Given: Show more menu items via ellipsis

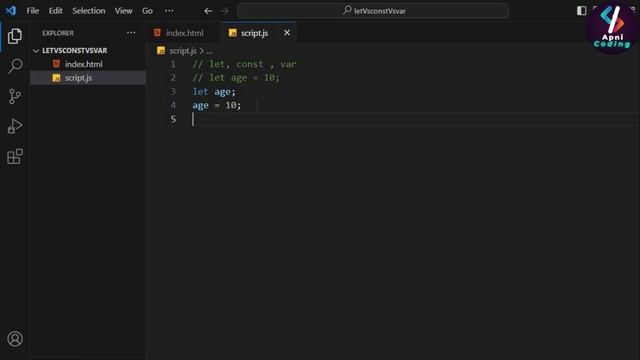Looking at the screenshot, I should pyautogui.click(x=169, y=11).
